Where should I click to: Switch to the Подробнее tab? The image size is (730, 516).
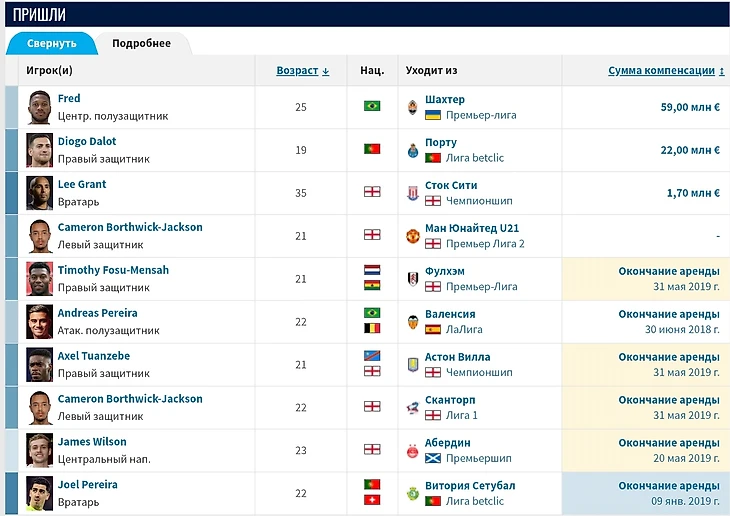tap(141, 44)
